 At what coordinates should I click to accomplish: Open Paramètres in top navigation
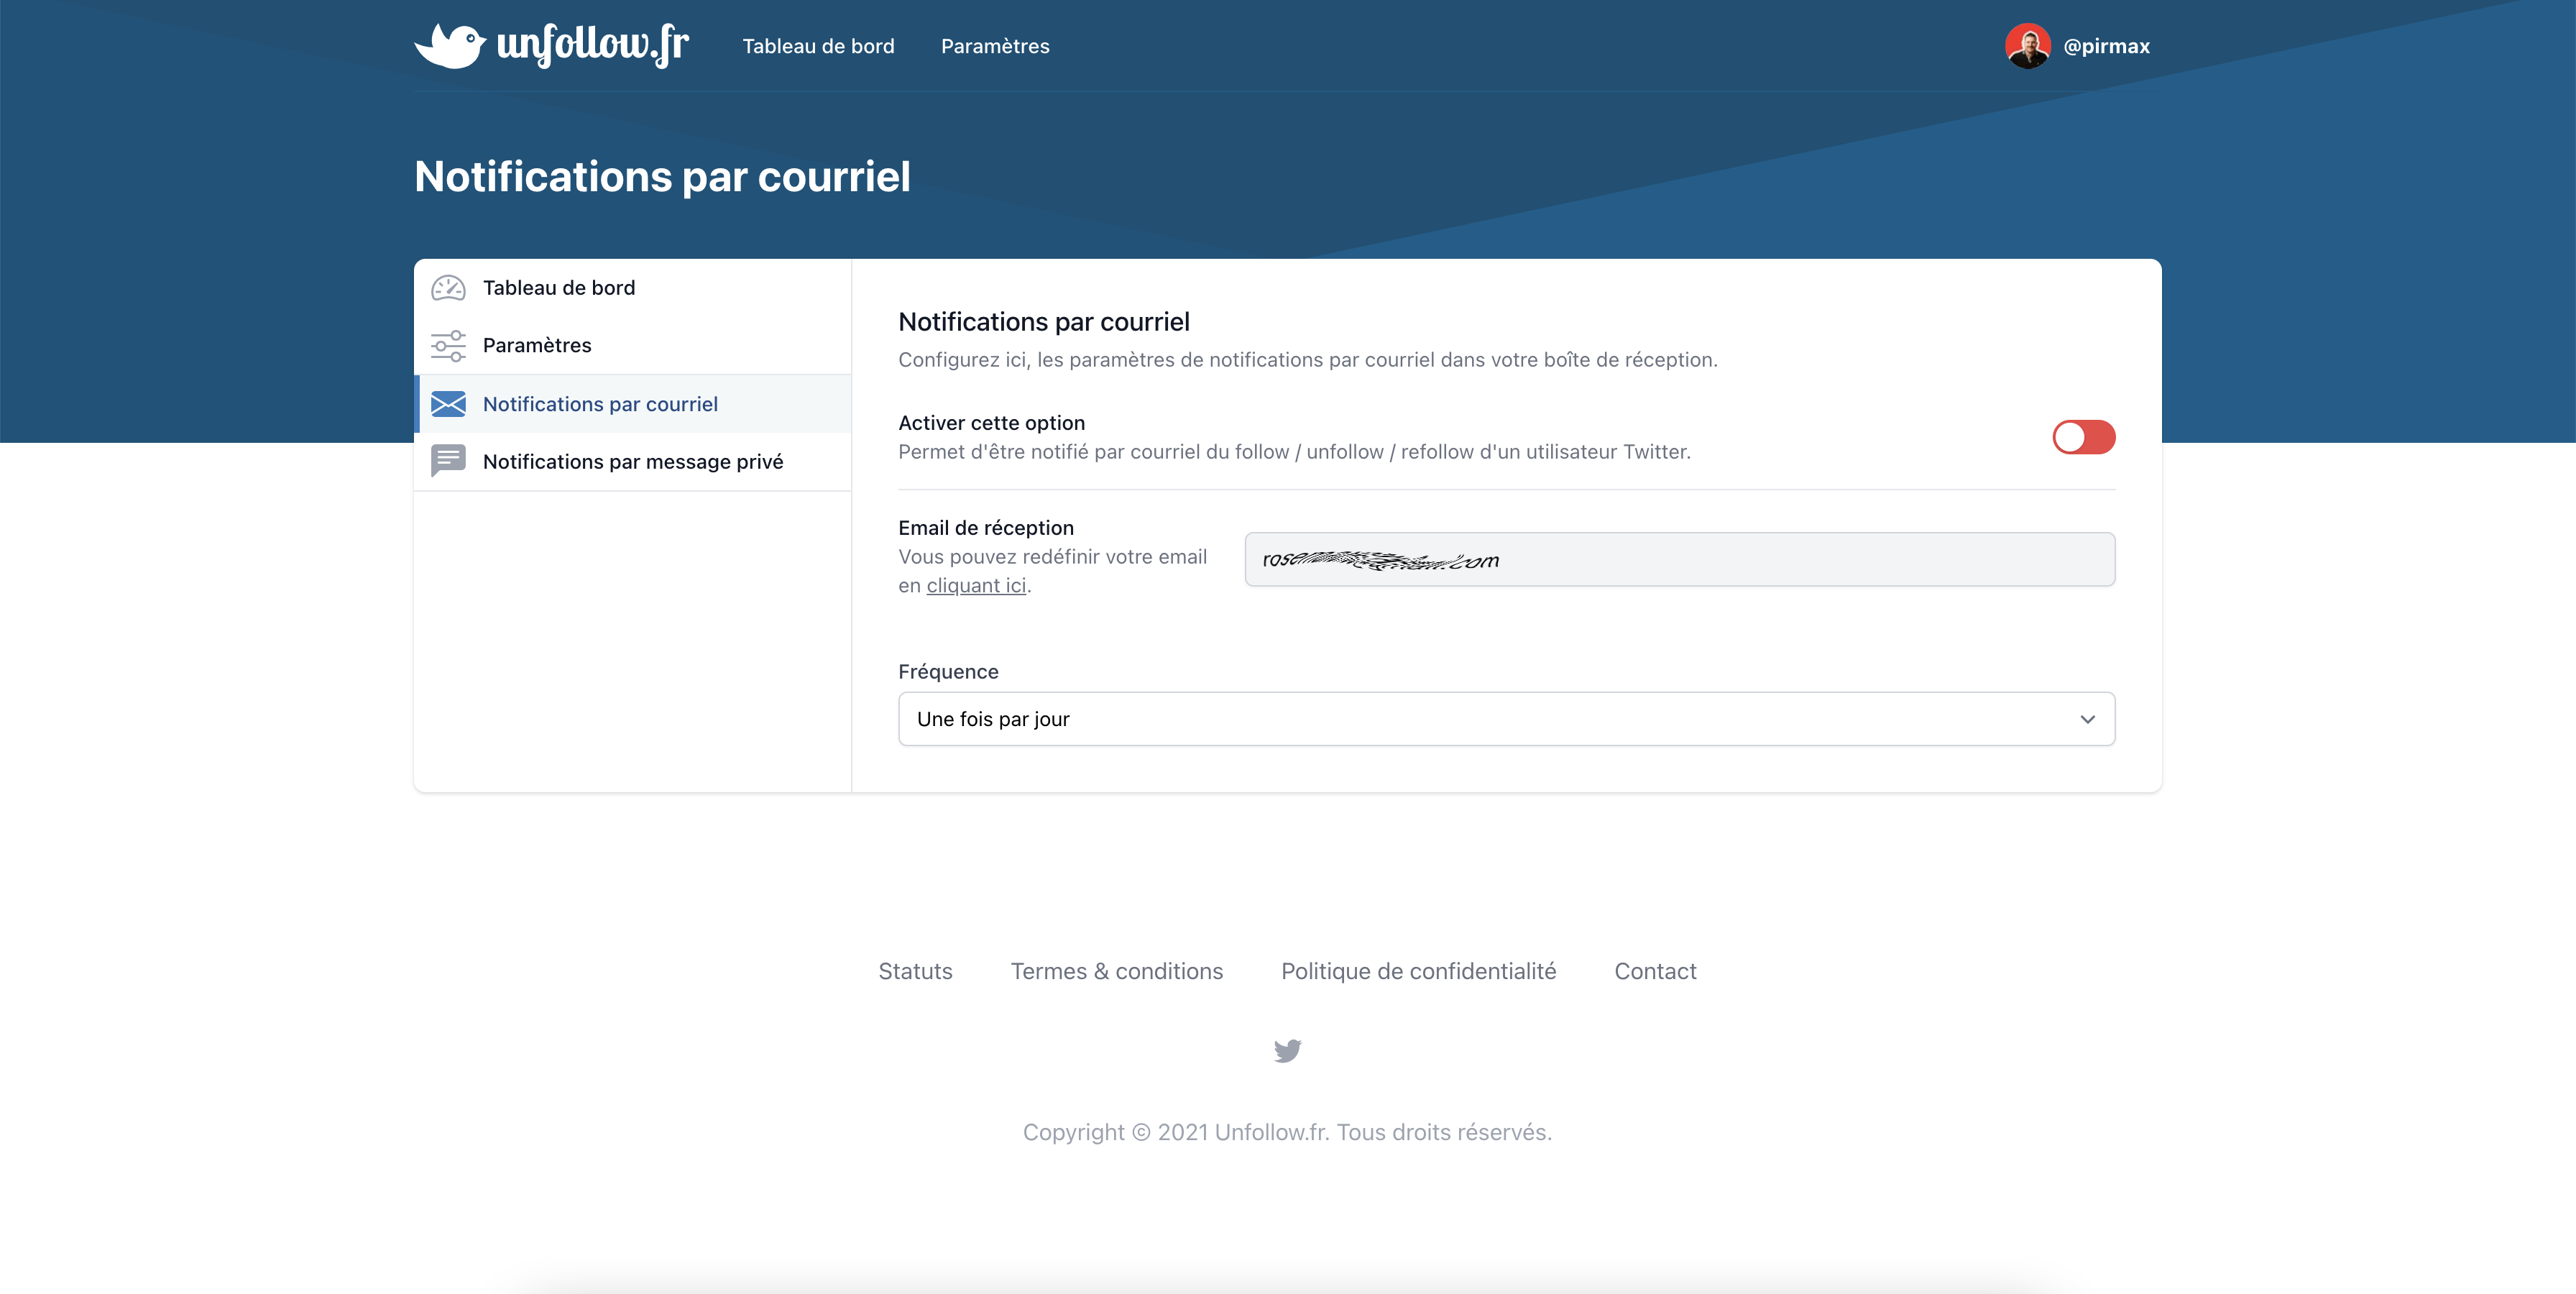point(995,46)
